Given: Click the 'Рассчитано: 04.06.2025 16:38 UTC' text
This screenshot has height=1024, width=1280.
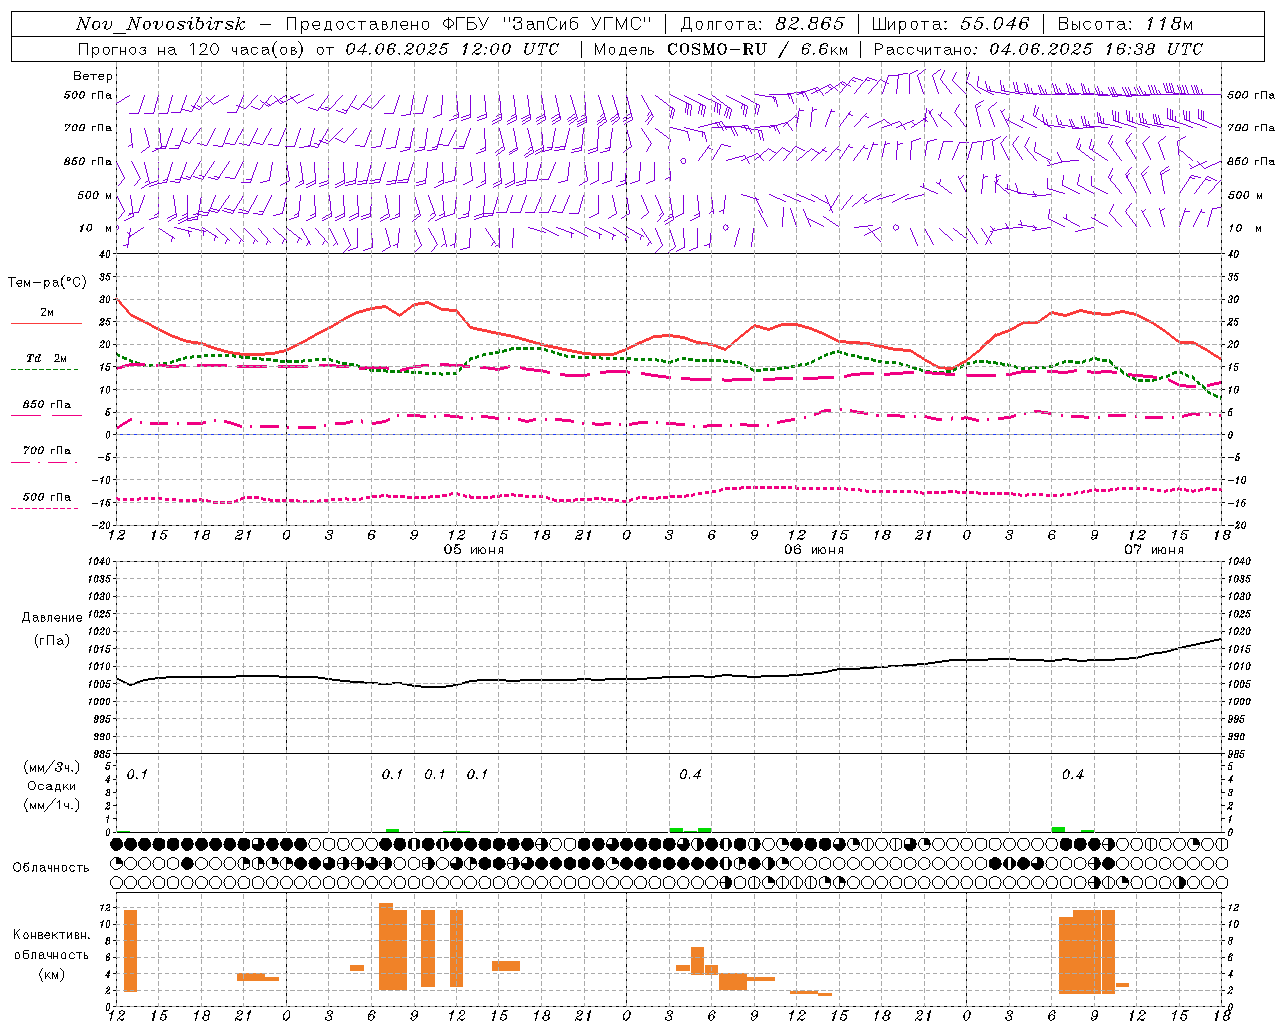Looking at the screenshot, I should 1038,49.
